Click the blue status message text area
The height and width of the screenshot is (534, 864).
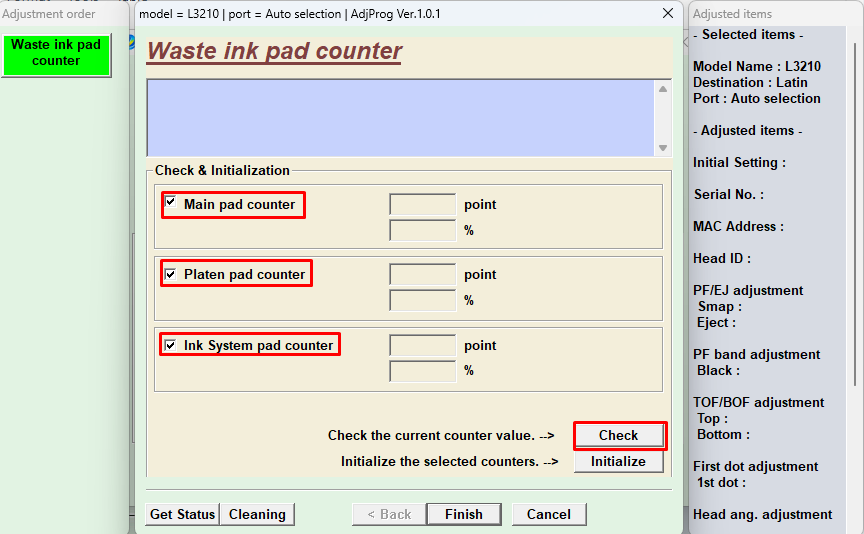[400, 118]
